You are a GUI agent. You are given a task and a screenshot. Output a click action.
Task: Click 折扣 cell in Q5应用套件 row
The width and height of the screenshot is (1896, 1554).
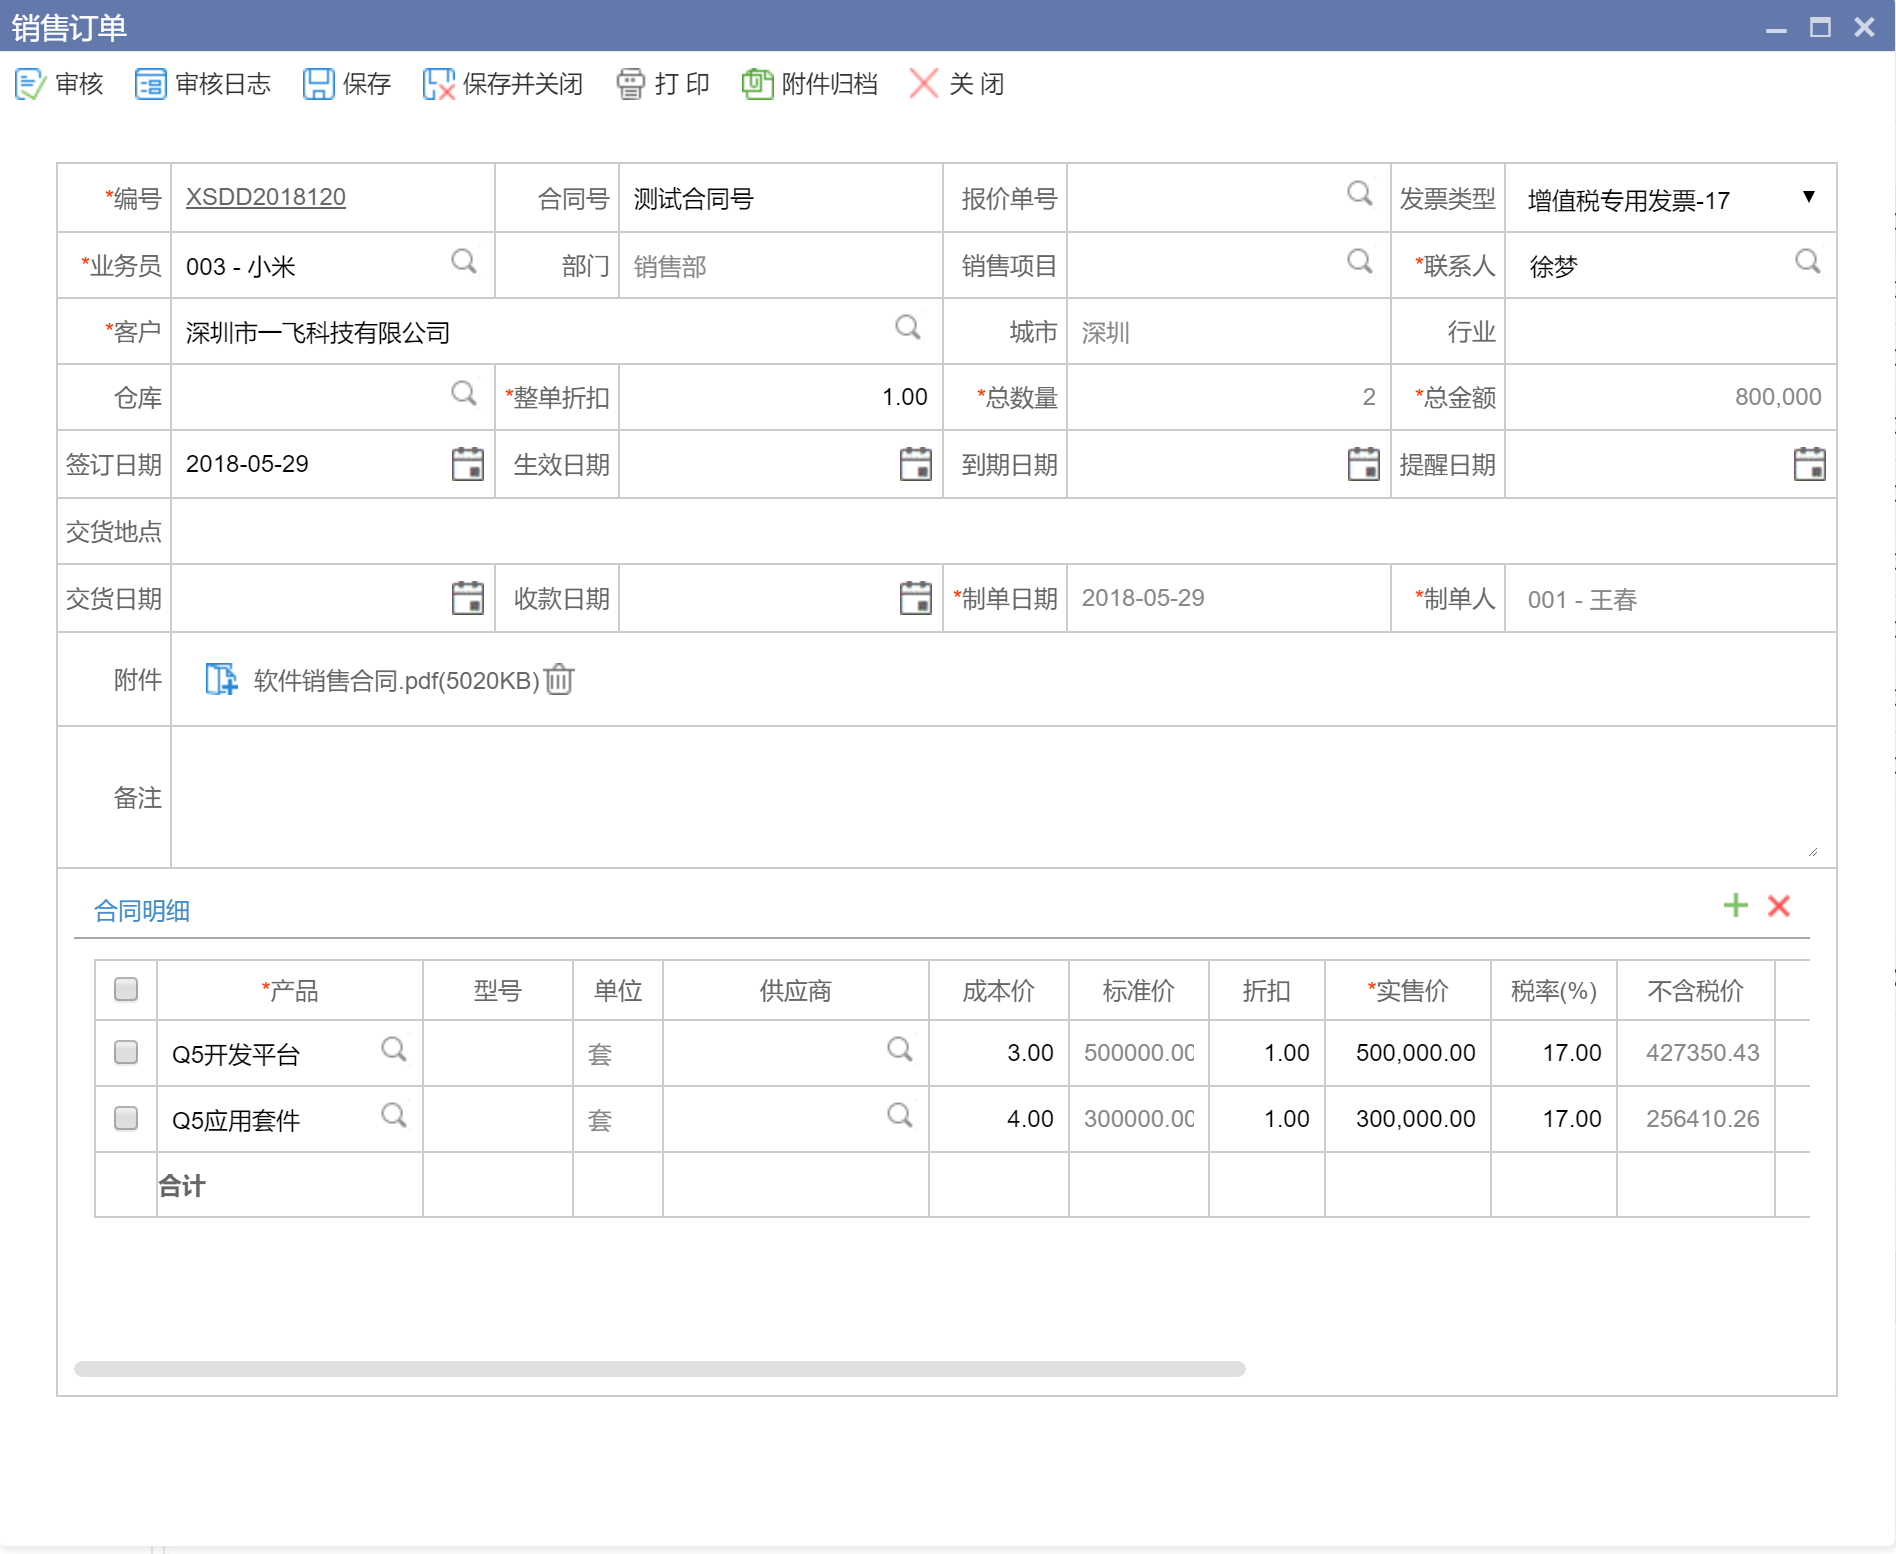tap(1267, 1119)
